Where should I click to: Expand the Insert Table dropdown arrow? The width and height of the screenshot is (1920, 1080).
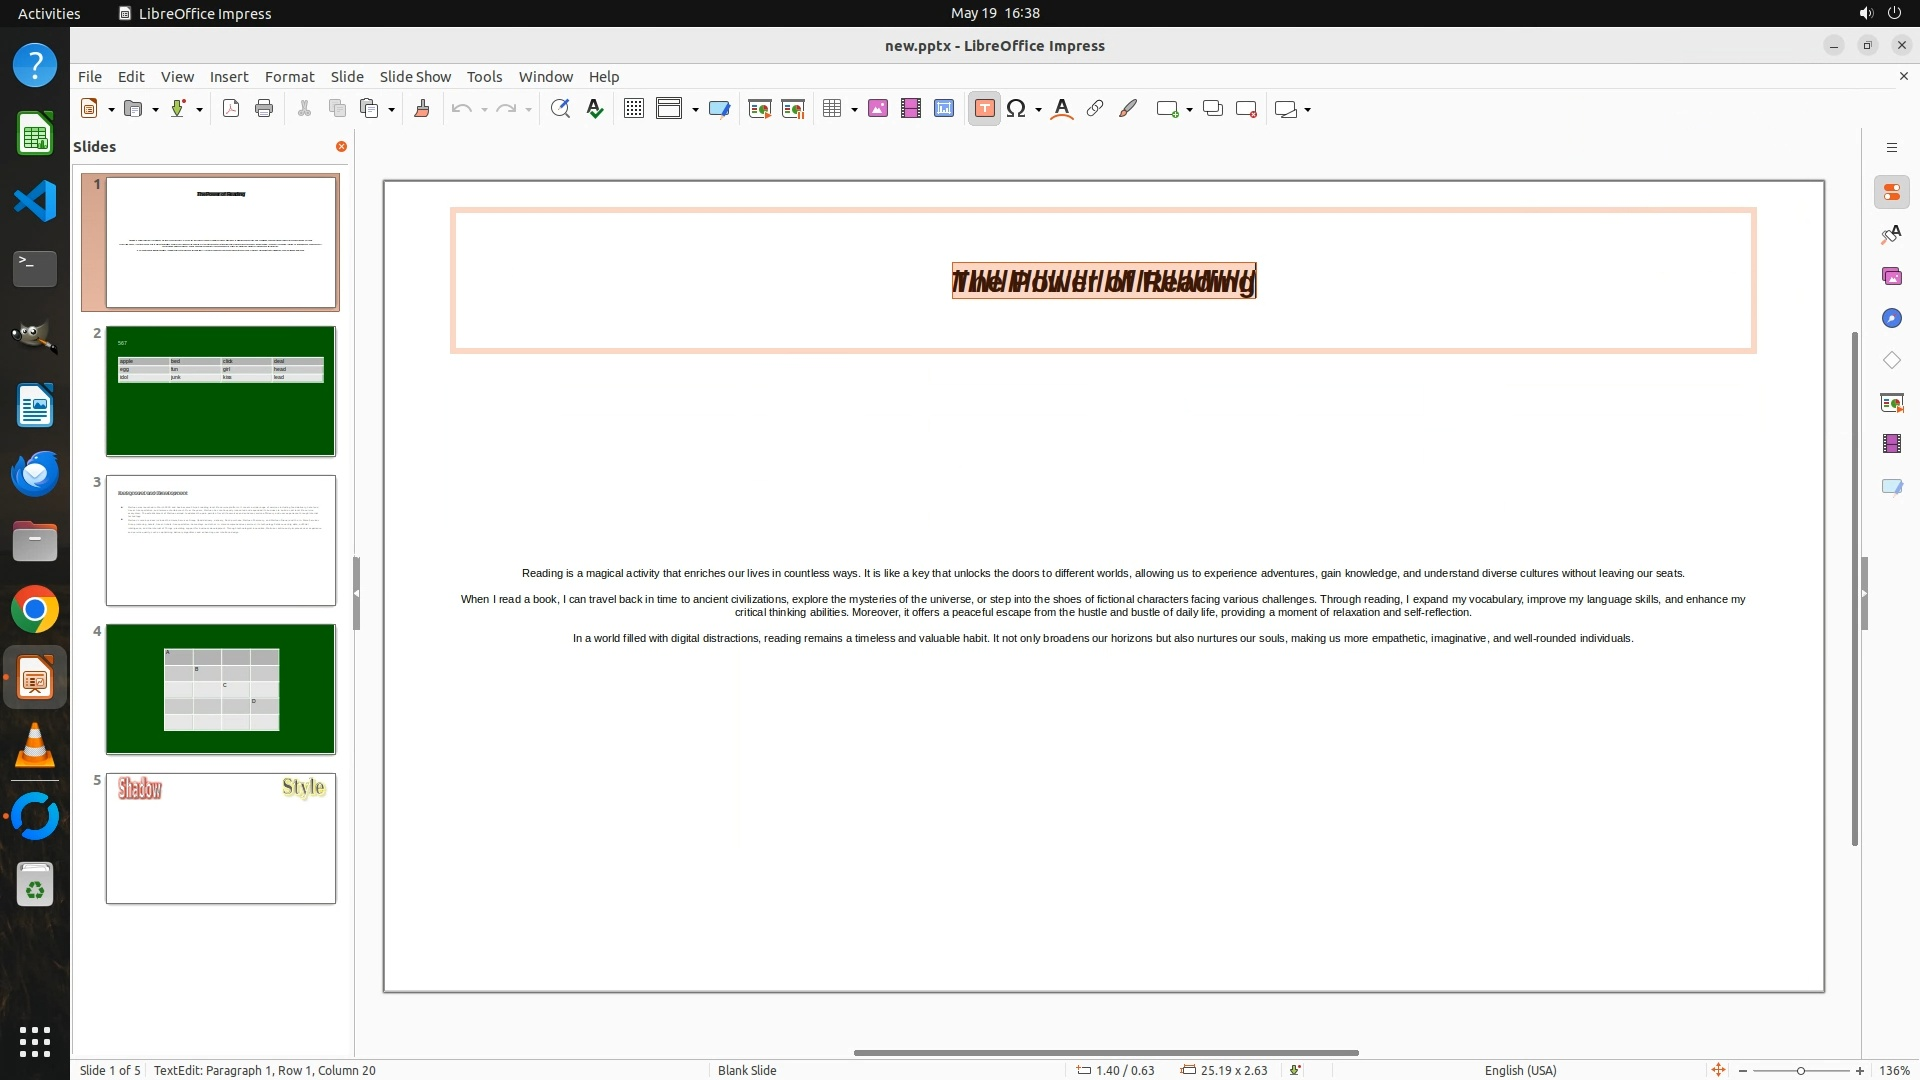(854, 109)
